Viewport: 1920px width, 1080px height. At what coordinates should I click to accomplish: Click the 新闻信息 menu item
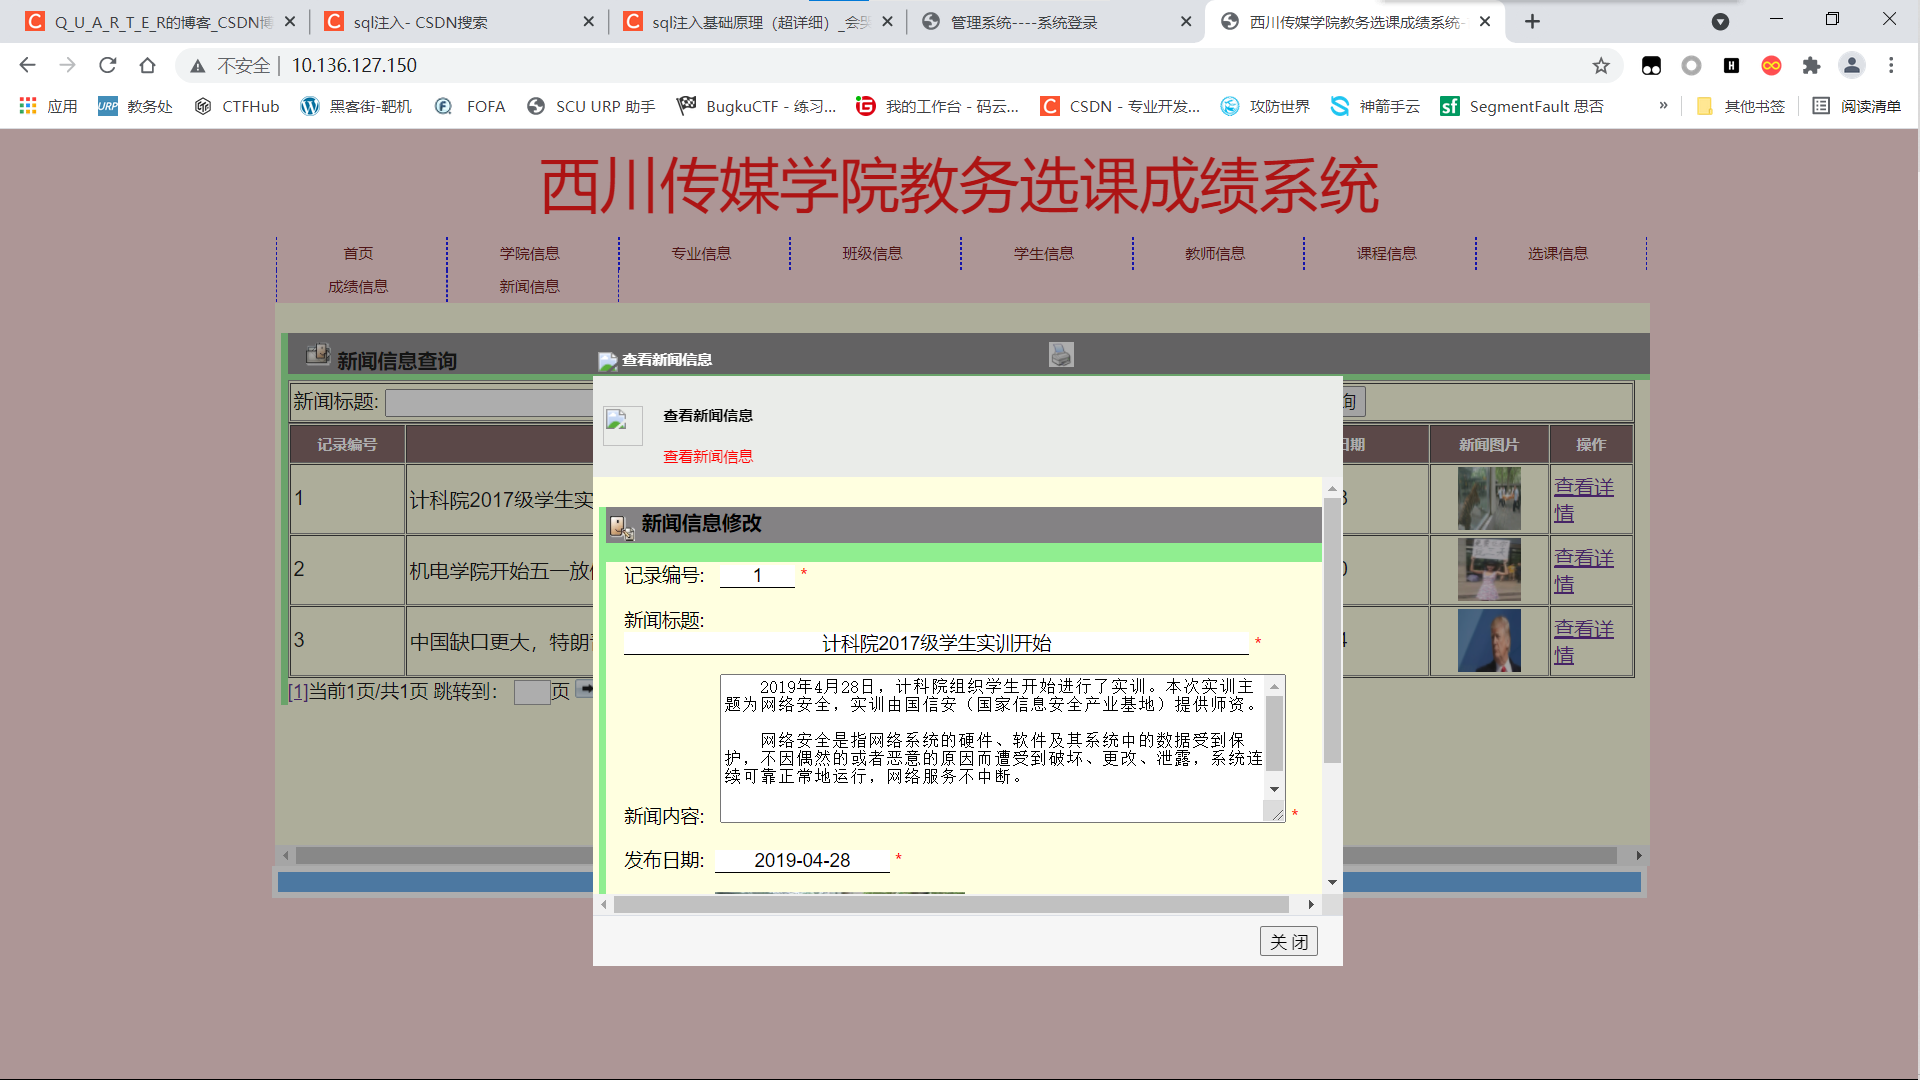pyautogui.click(x=527, y=285)
